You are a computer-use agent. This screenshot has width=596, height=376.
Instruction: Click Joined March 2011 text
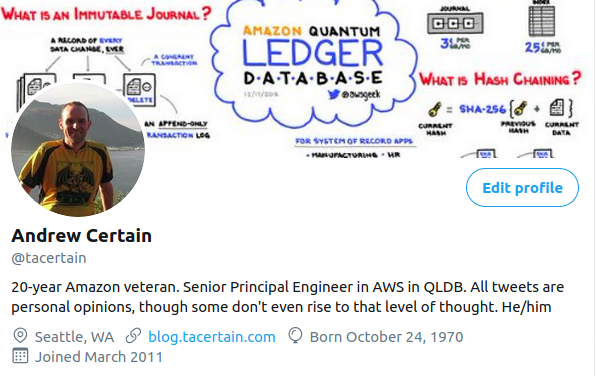coord(99,357)
